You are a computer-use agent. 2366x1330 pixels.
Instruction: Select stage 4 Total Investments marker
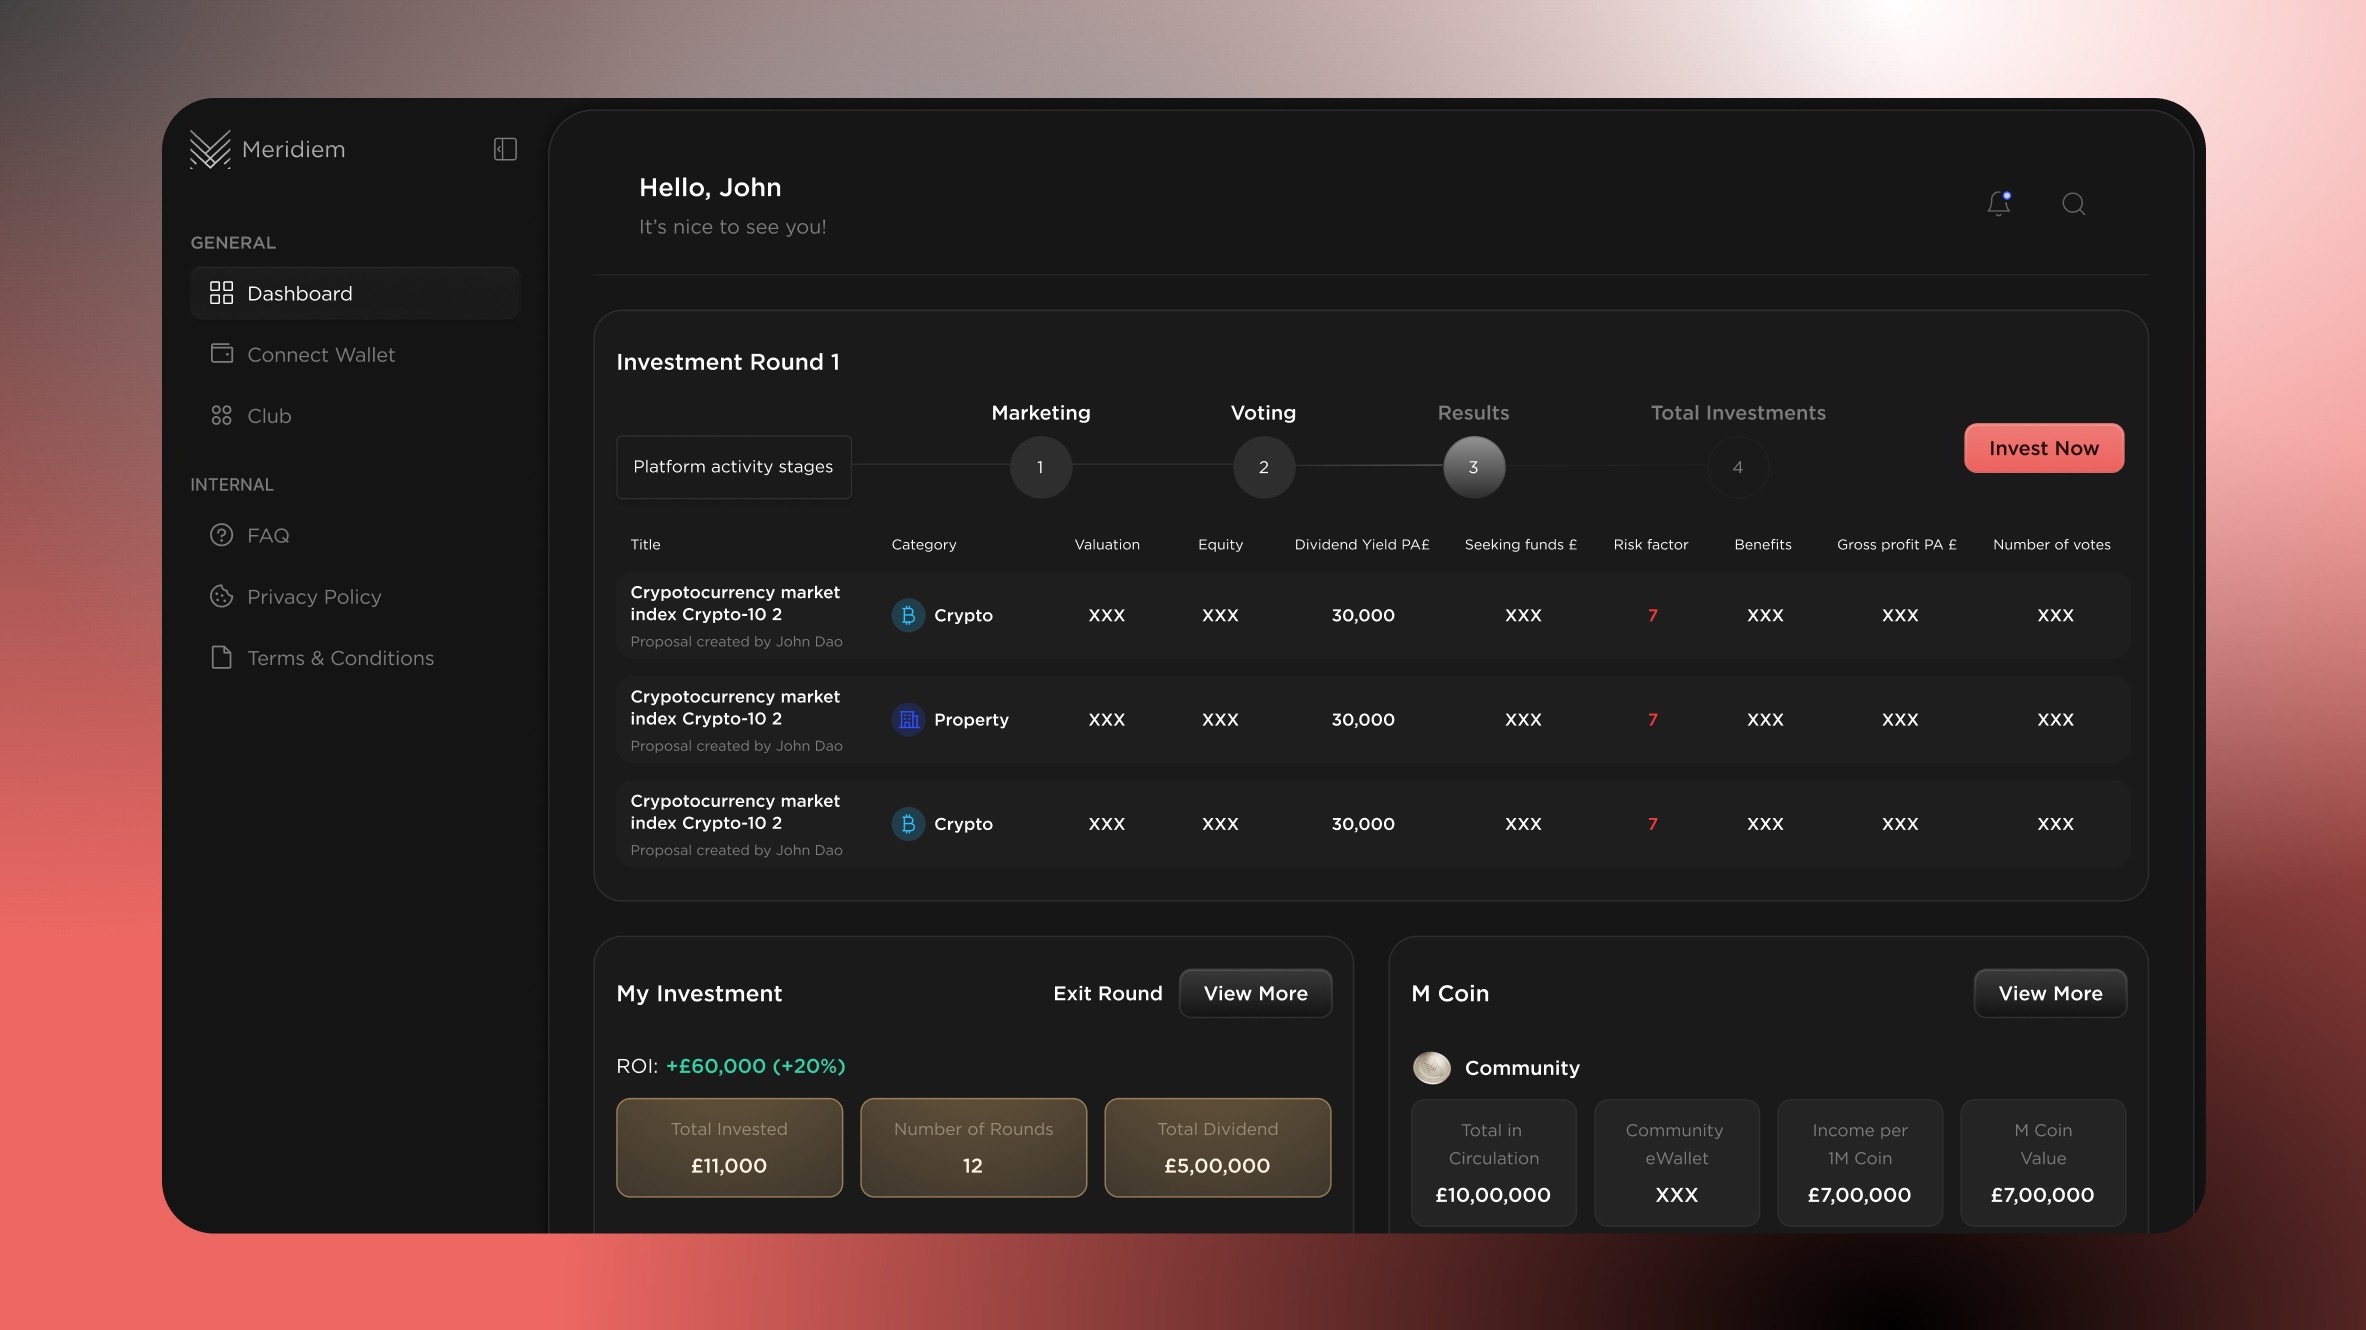[x=1737, y=467]
